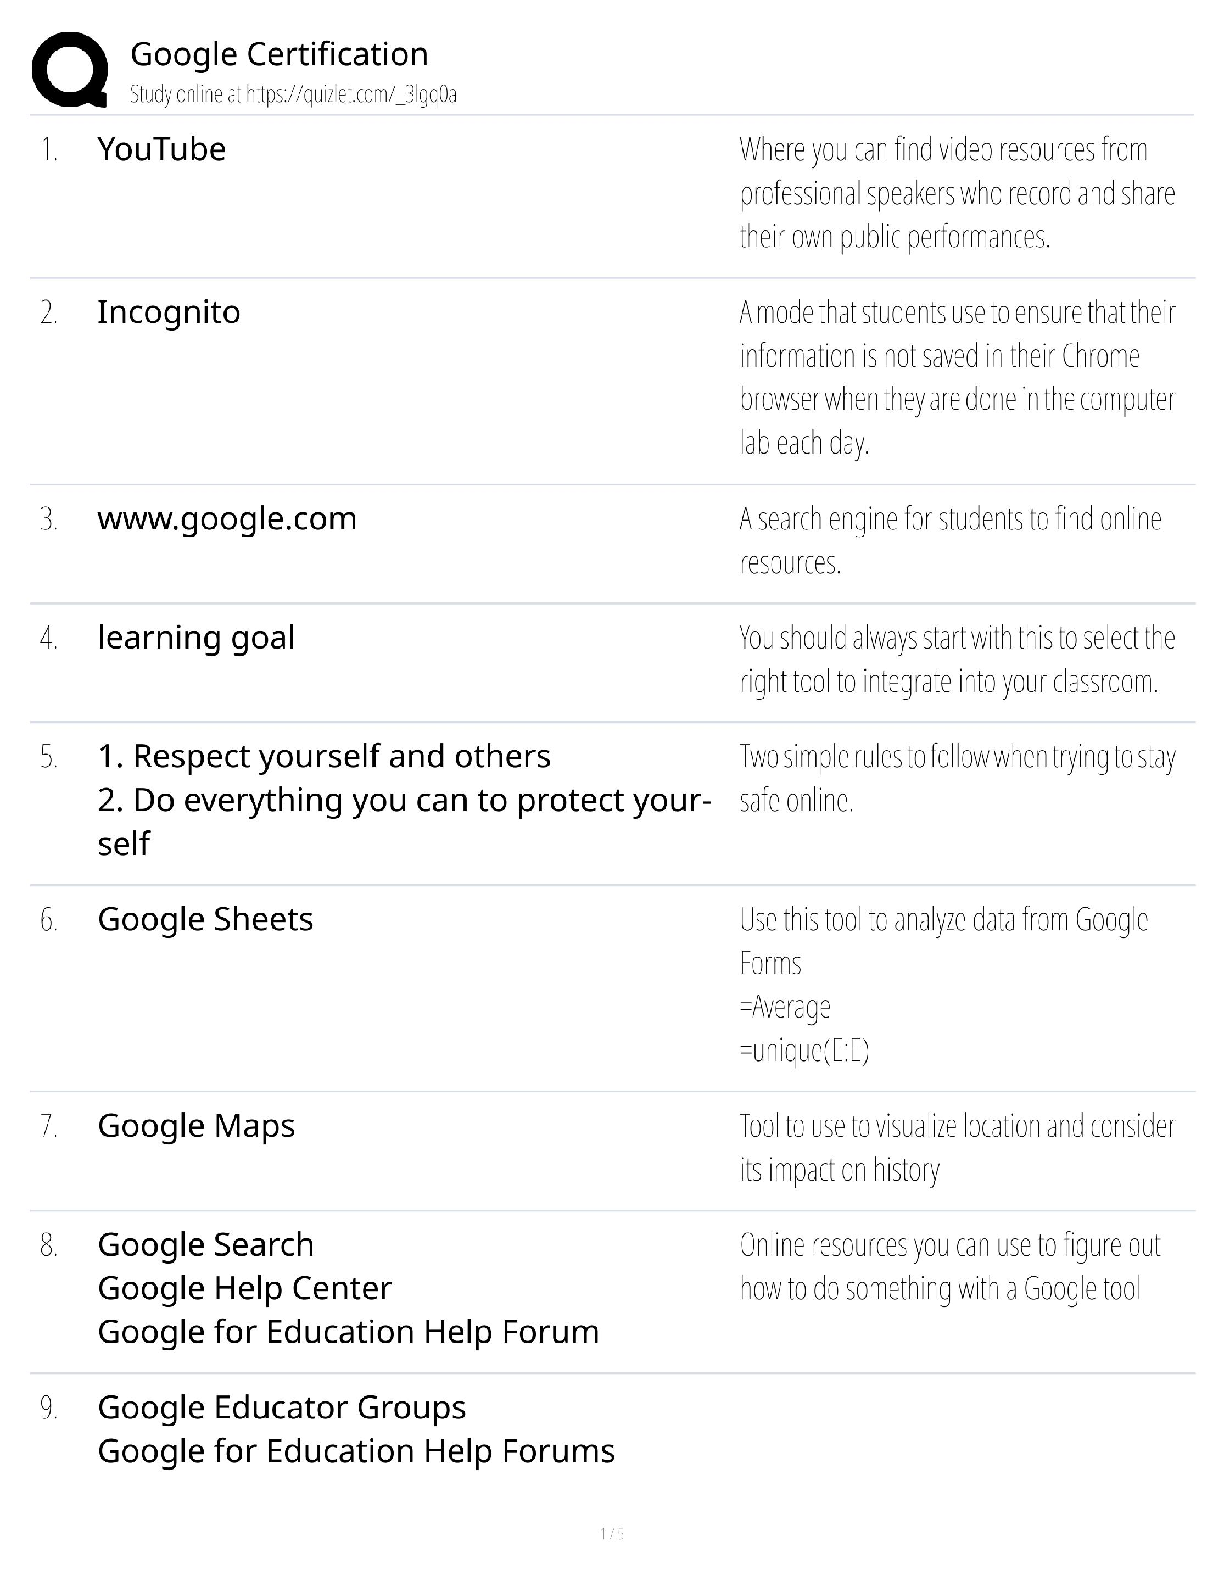Image resolution: width=1224 pixels, height=1584 pixels.
Task: Click the YouTube definition about video resources
Action: pos(957,193)
